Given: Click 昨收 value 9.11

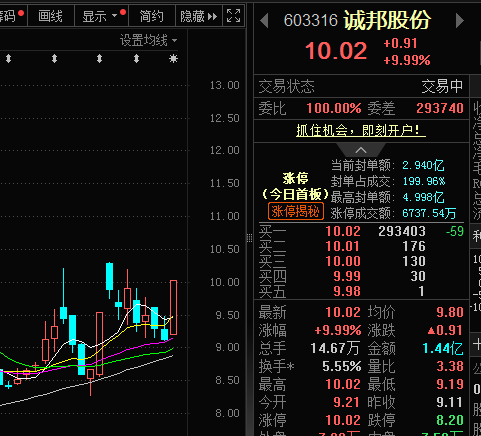Looking at the screenshot, I should coord(450,402).
